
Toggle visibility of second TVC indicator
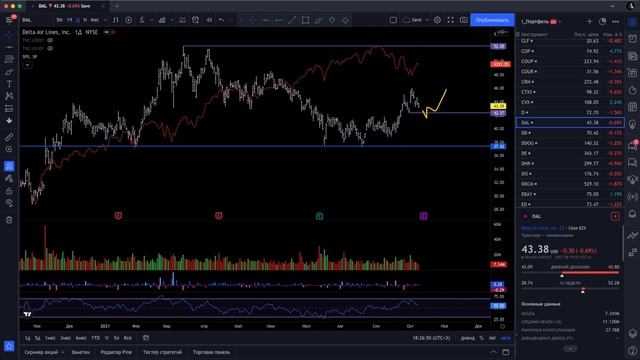50,48
